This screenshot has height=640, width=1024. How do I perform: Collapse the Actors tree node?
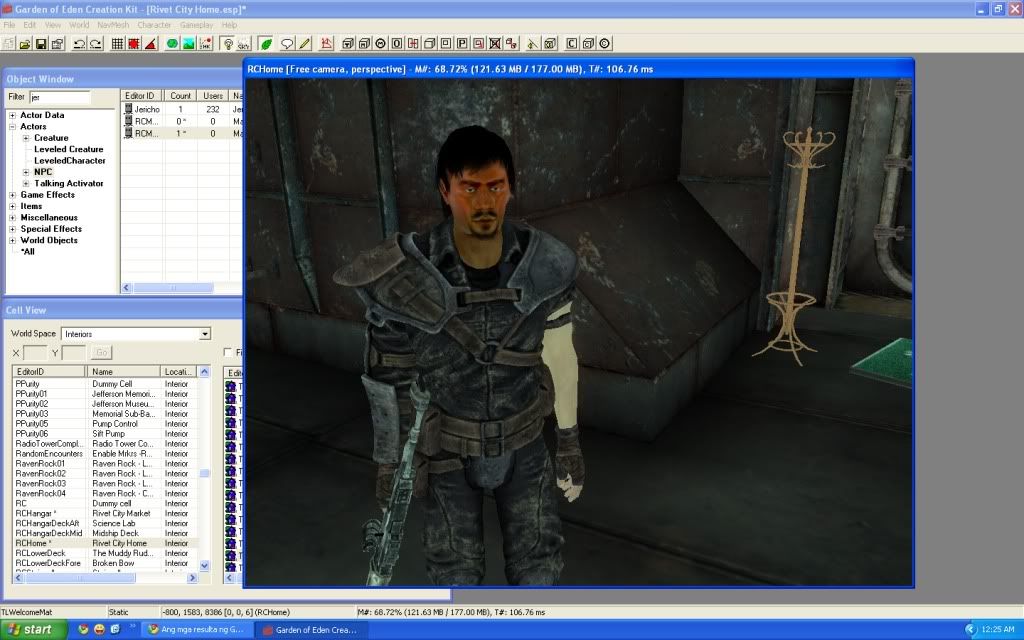click(12, 127)
